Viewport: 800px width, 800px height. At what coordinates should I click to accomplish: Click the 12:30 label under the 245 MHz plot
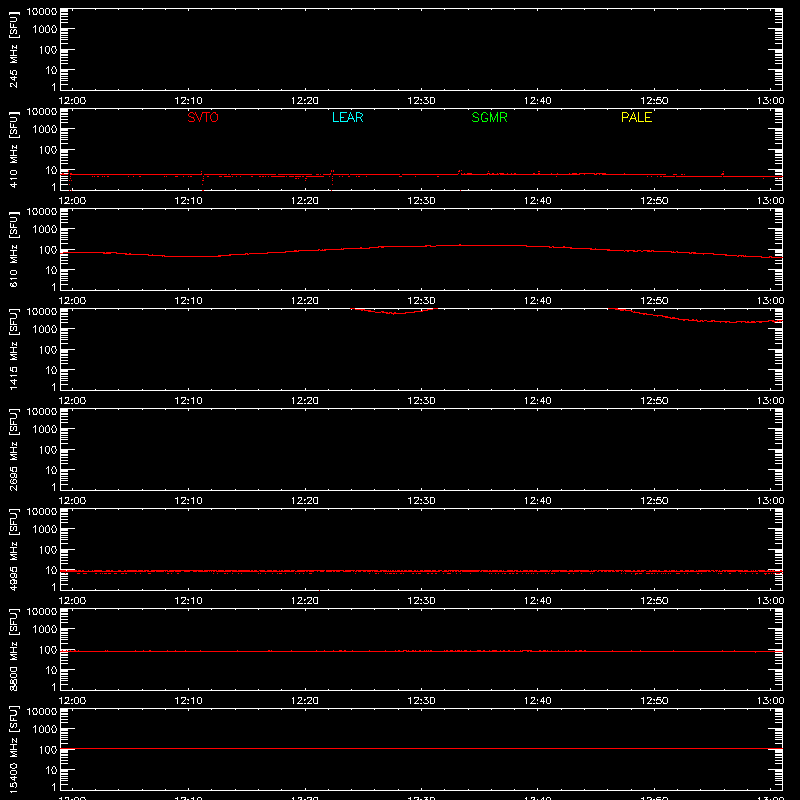pos(421,101)
